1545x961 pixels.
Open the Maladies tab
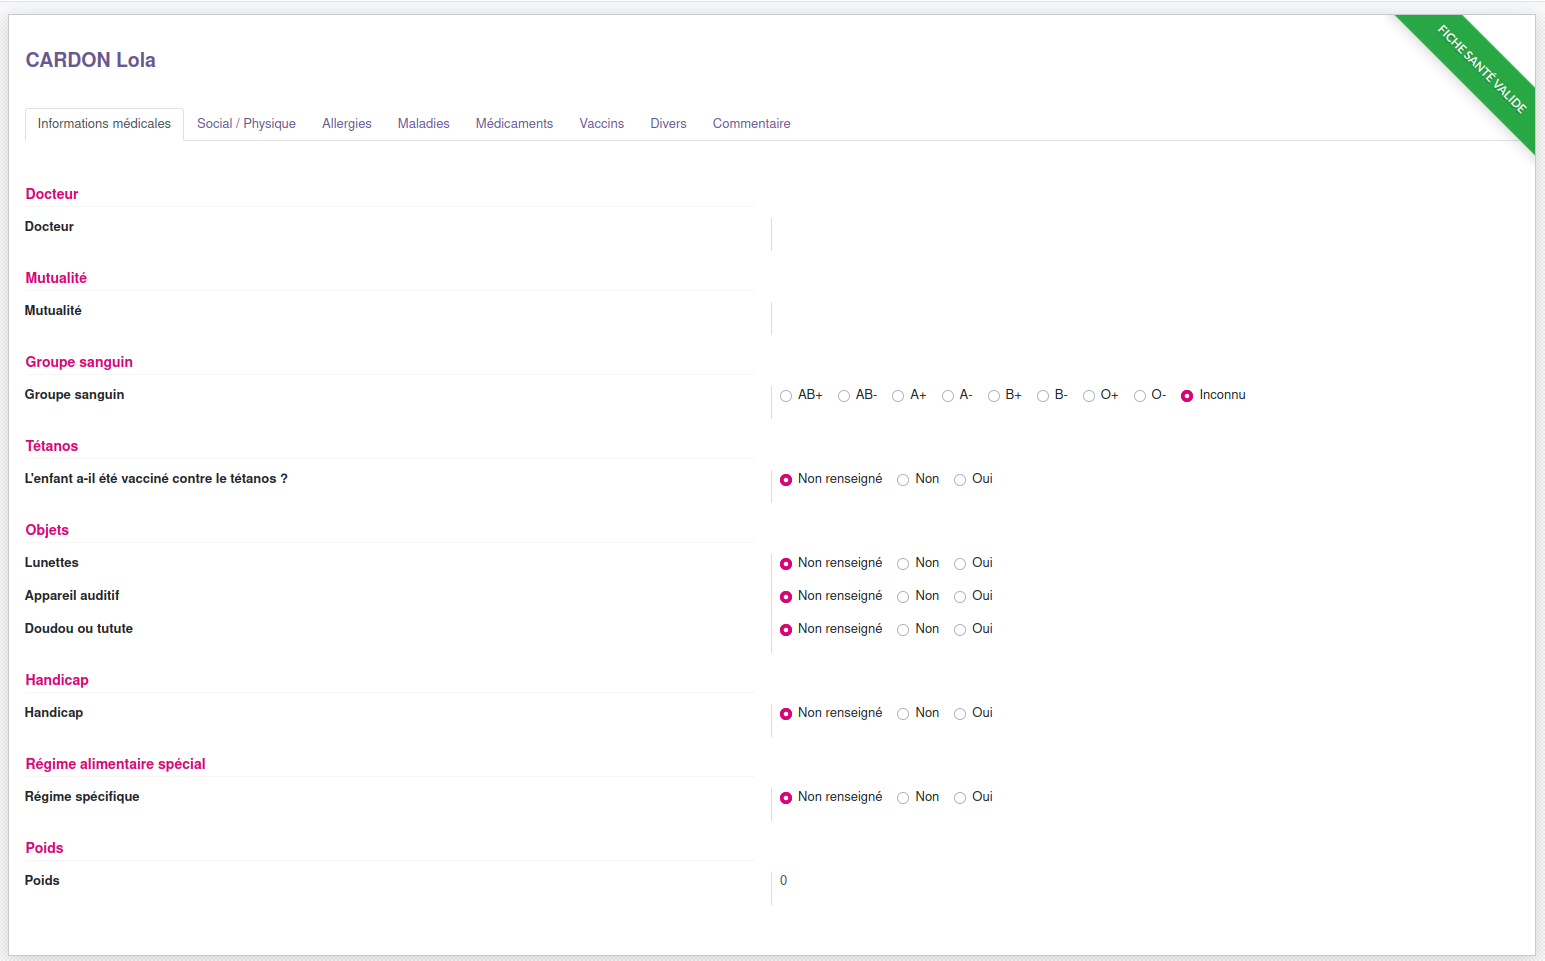(x=423, y=124)
